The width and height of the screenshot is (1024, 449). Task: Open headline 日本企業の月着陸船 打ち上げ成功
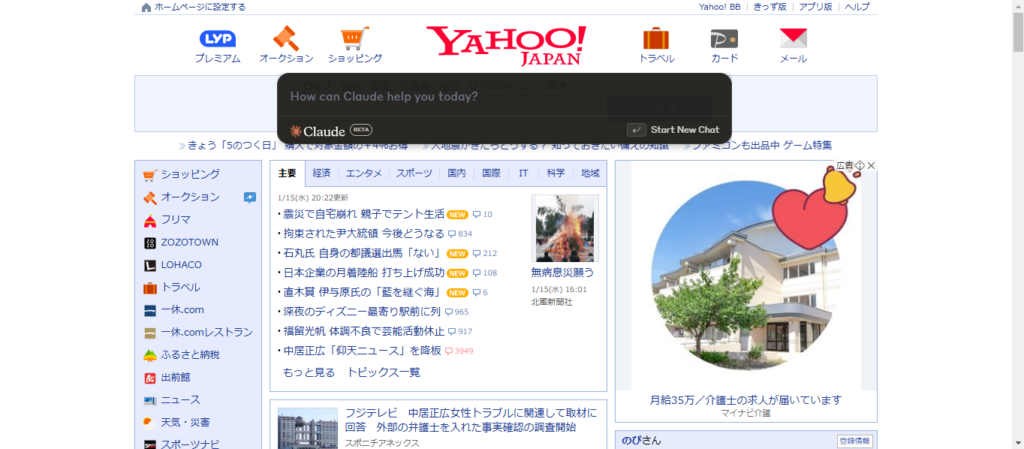coord(364,273)
